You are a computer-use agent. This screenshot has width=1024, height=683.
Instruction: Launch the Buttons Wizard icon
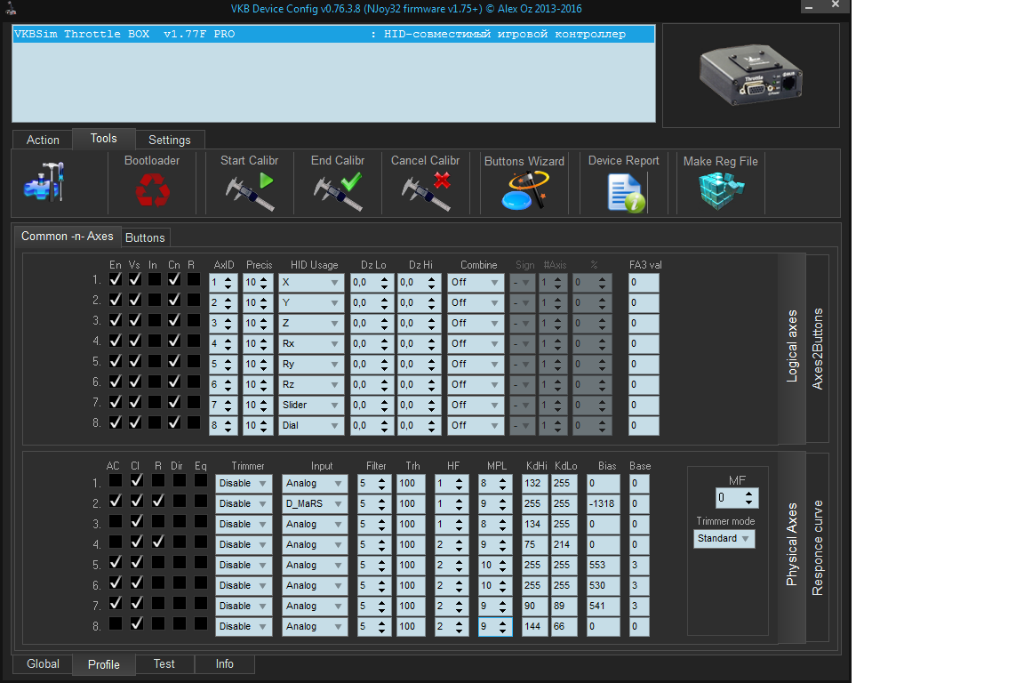click(524, 190)
